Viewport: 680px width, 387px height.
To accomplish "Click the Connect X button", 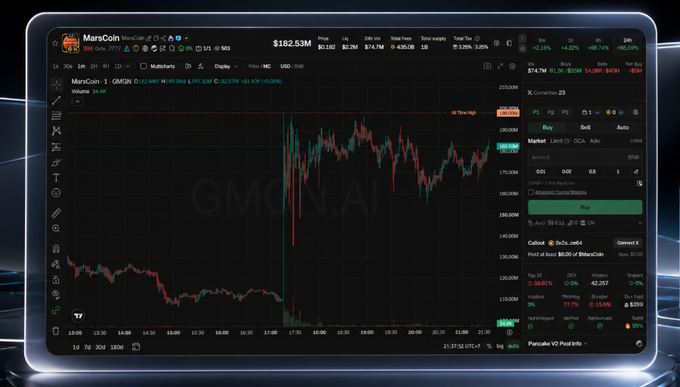I will [628, 243].
